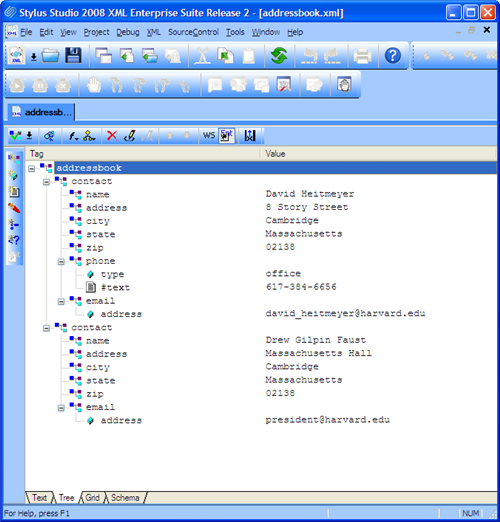Click the debug run (play) icon
500x522 pixels.
click(17, 85)
